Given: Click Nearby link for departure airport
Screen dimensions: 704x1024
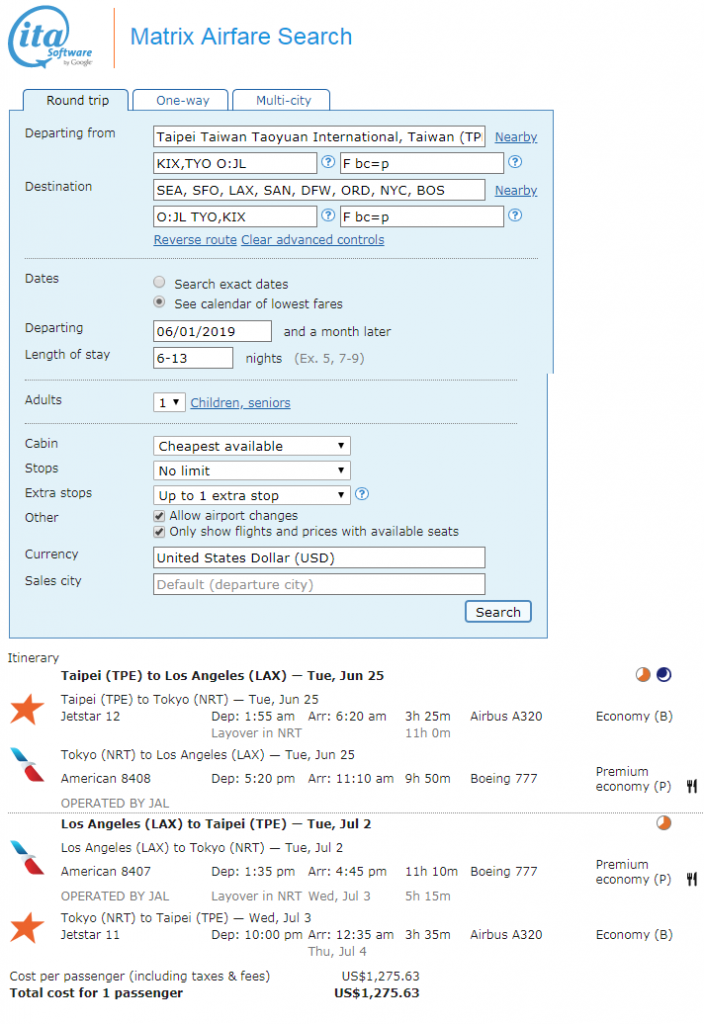Looking at the screenshot, I should tap(515, 137).
